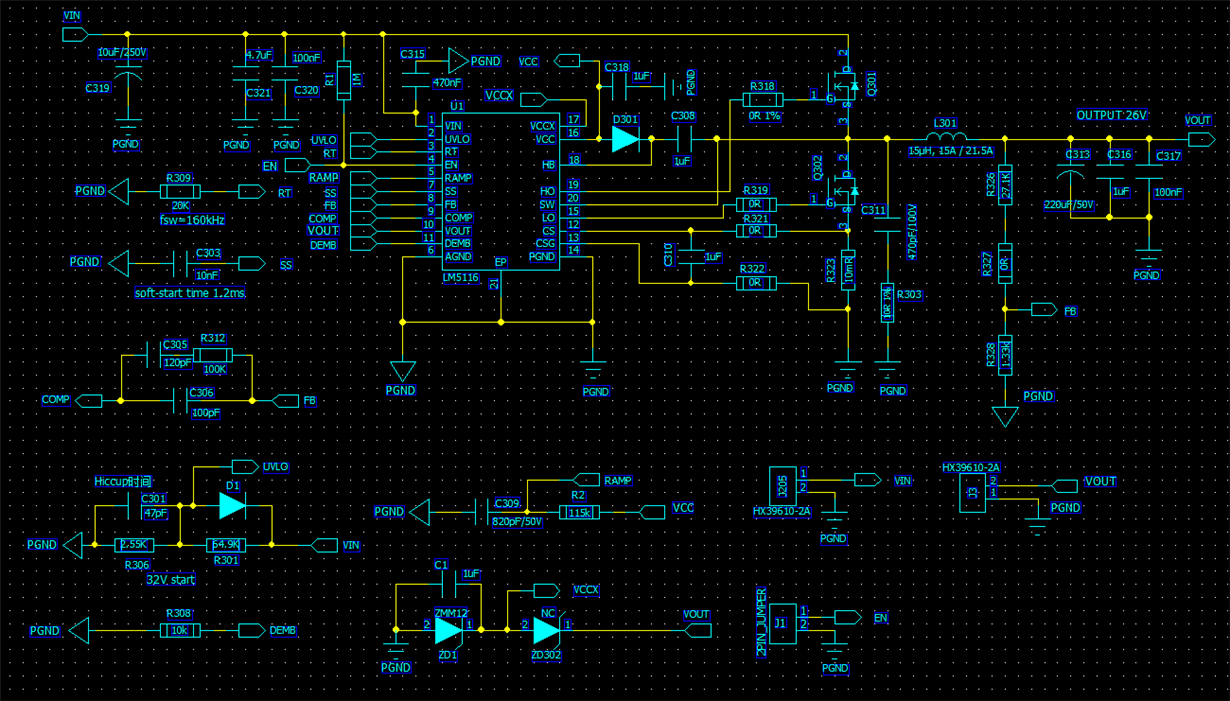
Task: Select the D1 diode symbol
Action: [231, 505]
